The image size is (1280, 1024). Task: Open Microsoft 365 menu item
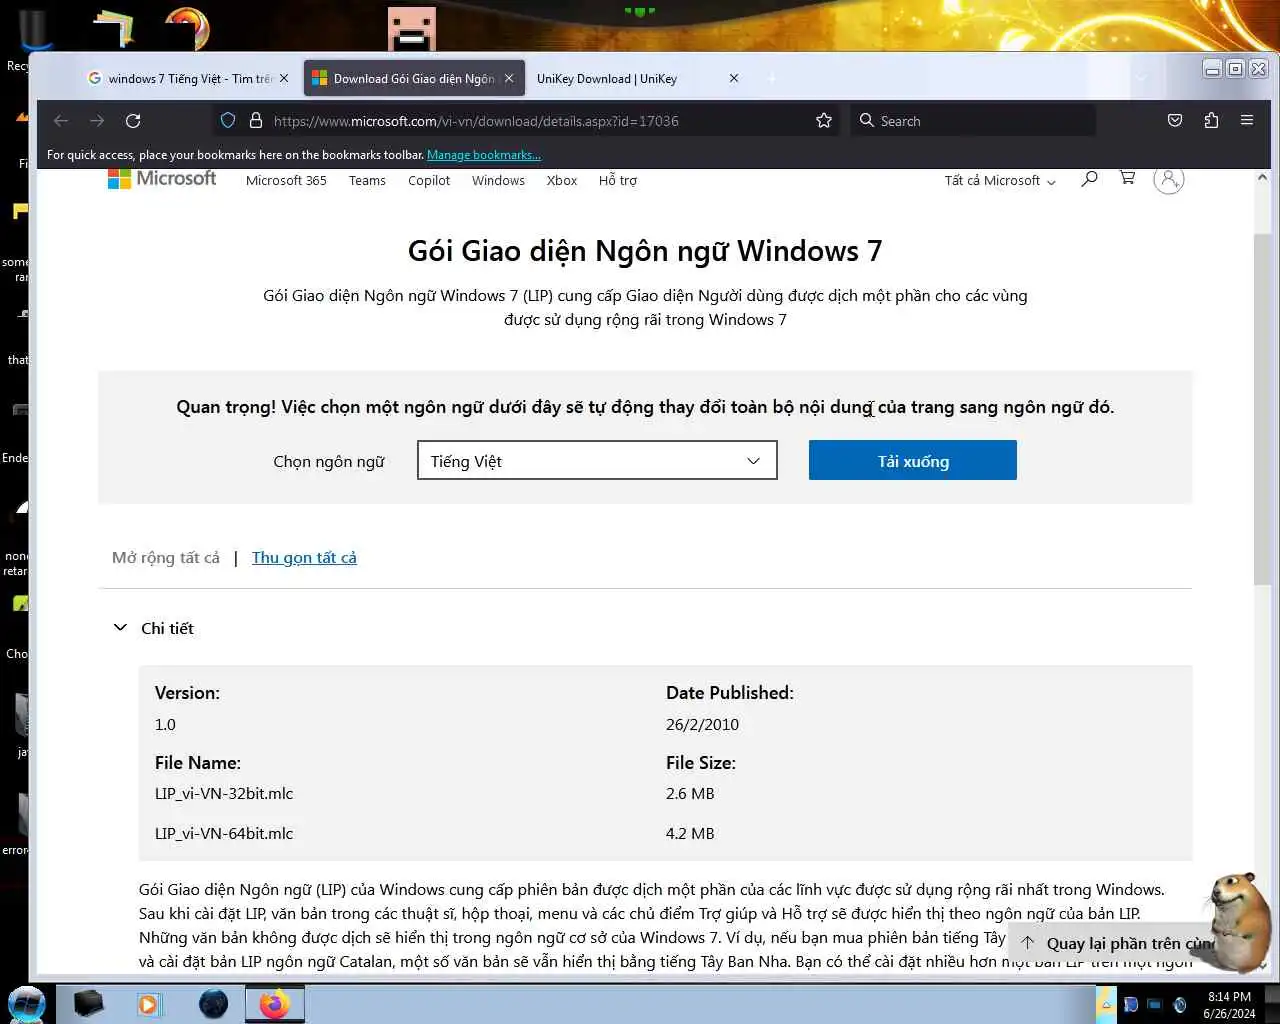(286, 181)
